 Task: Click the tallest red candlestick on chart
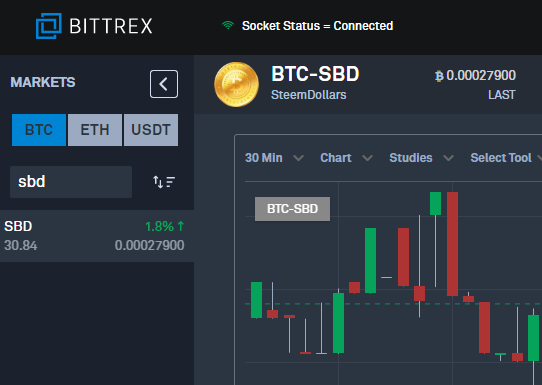point(452,244)
